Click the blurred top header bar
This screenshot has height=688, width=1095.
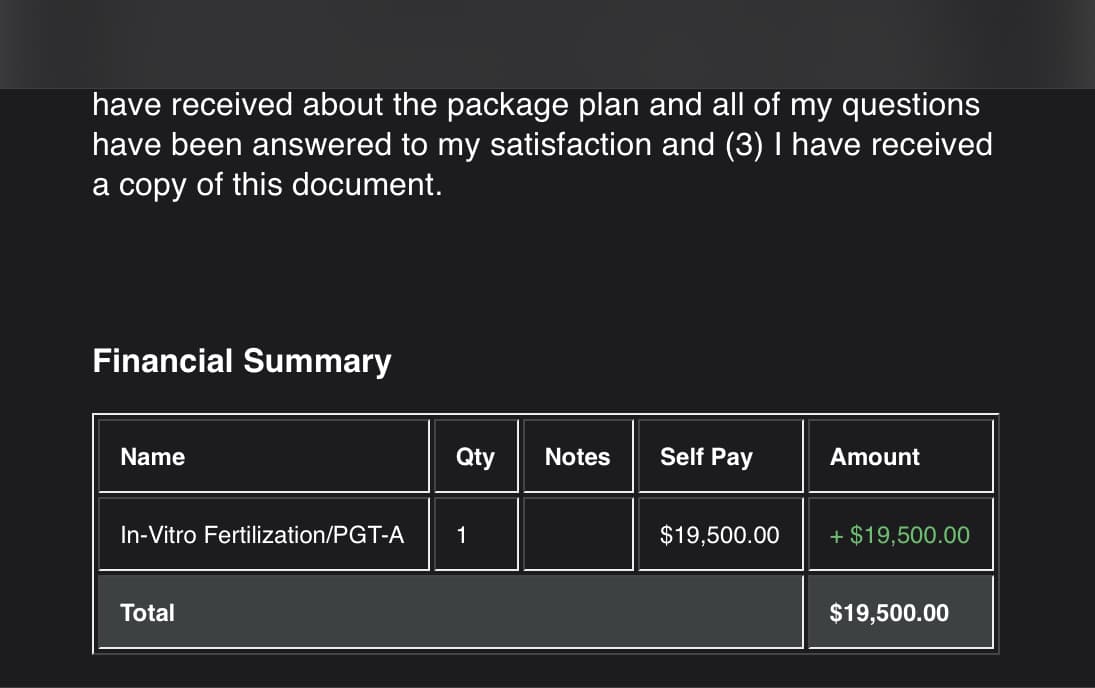pos(548,44)
